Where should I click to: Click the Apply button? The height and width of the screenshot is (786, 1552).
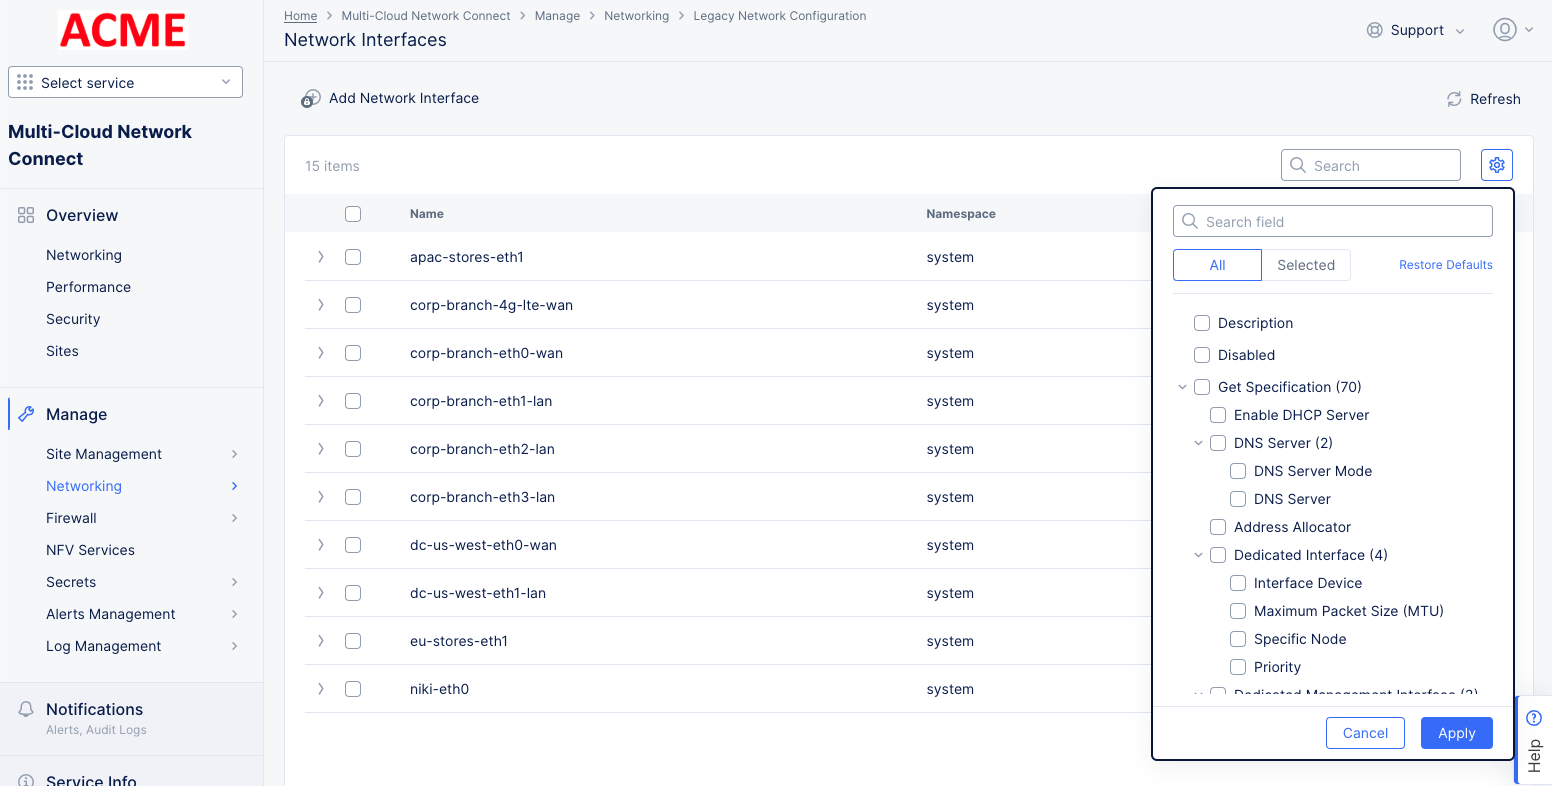click(1456, 732)
